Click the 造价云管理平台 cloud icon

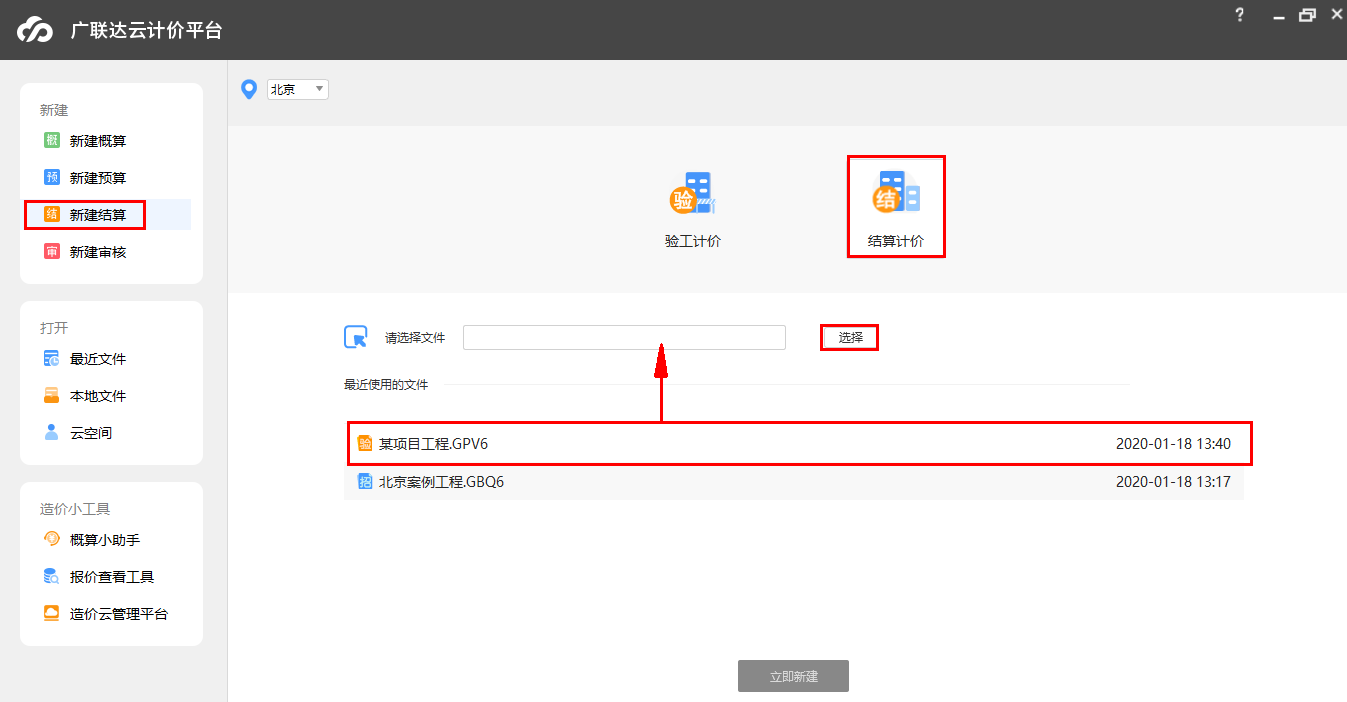pyautogui.click(x=52, y=613)
